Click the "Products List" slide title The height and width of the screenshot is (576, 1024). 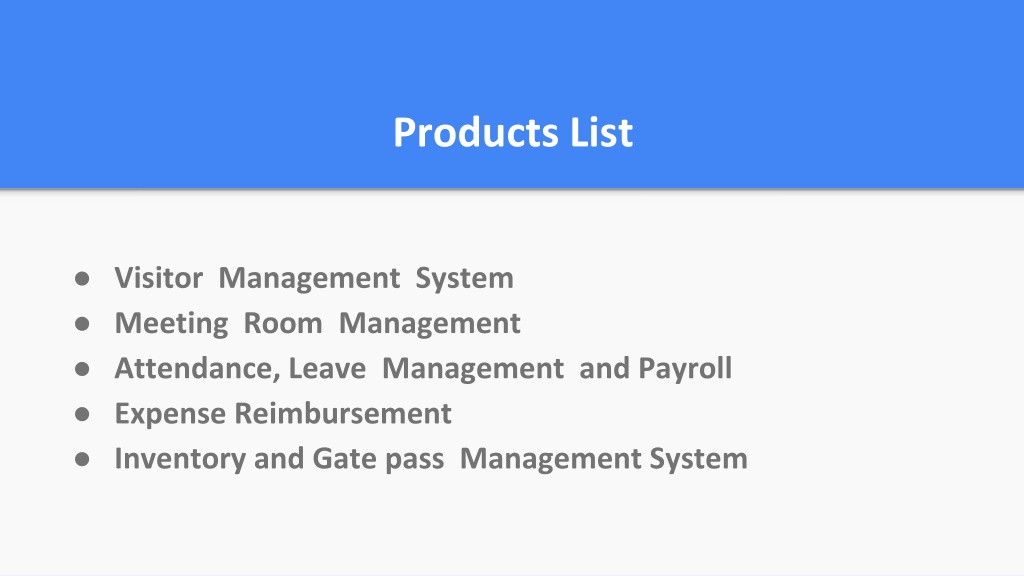[513, 133]
